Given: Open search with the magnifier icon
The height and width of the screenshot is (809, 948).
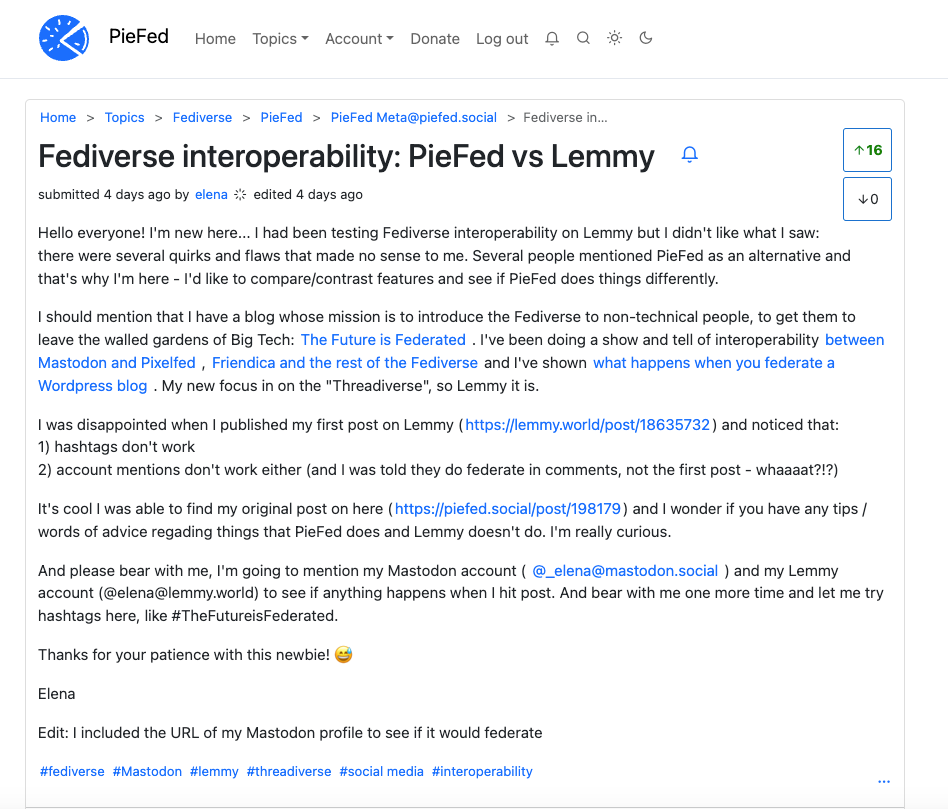Looking at the screenshot, I should (x=583, y=39).
